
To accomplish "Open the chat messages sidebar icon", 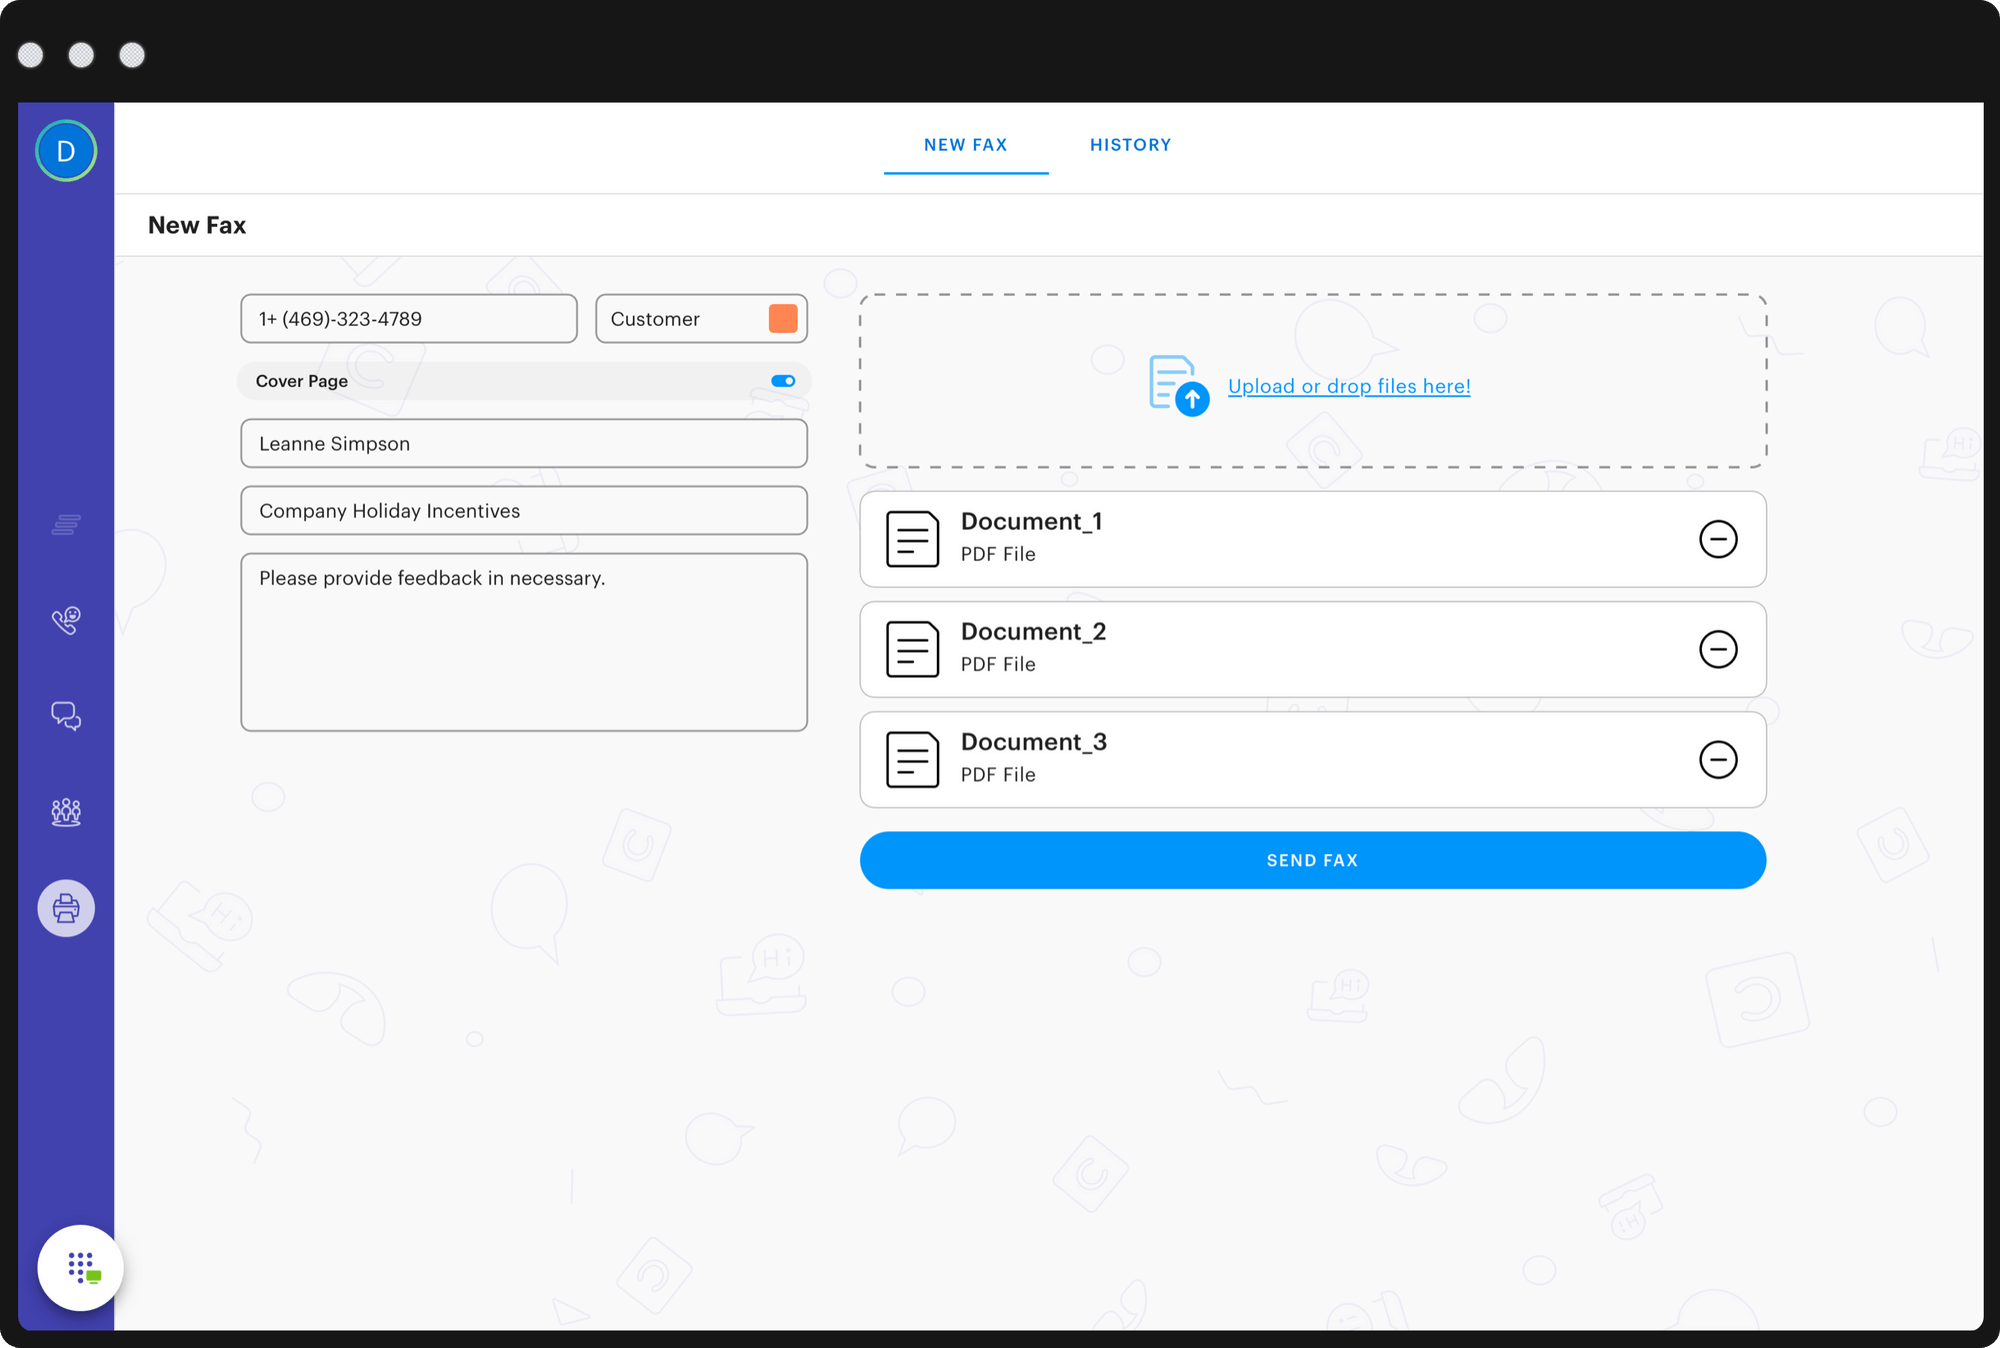I will point(66,715).
